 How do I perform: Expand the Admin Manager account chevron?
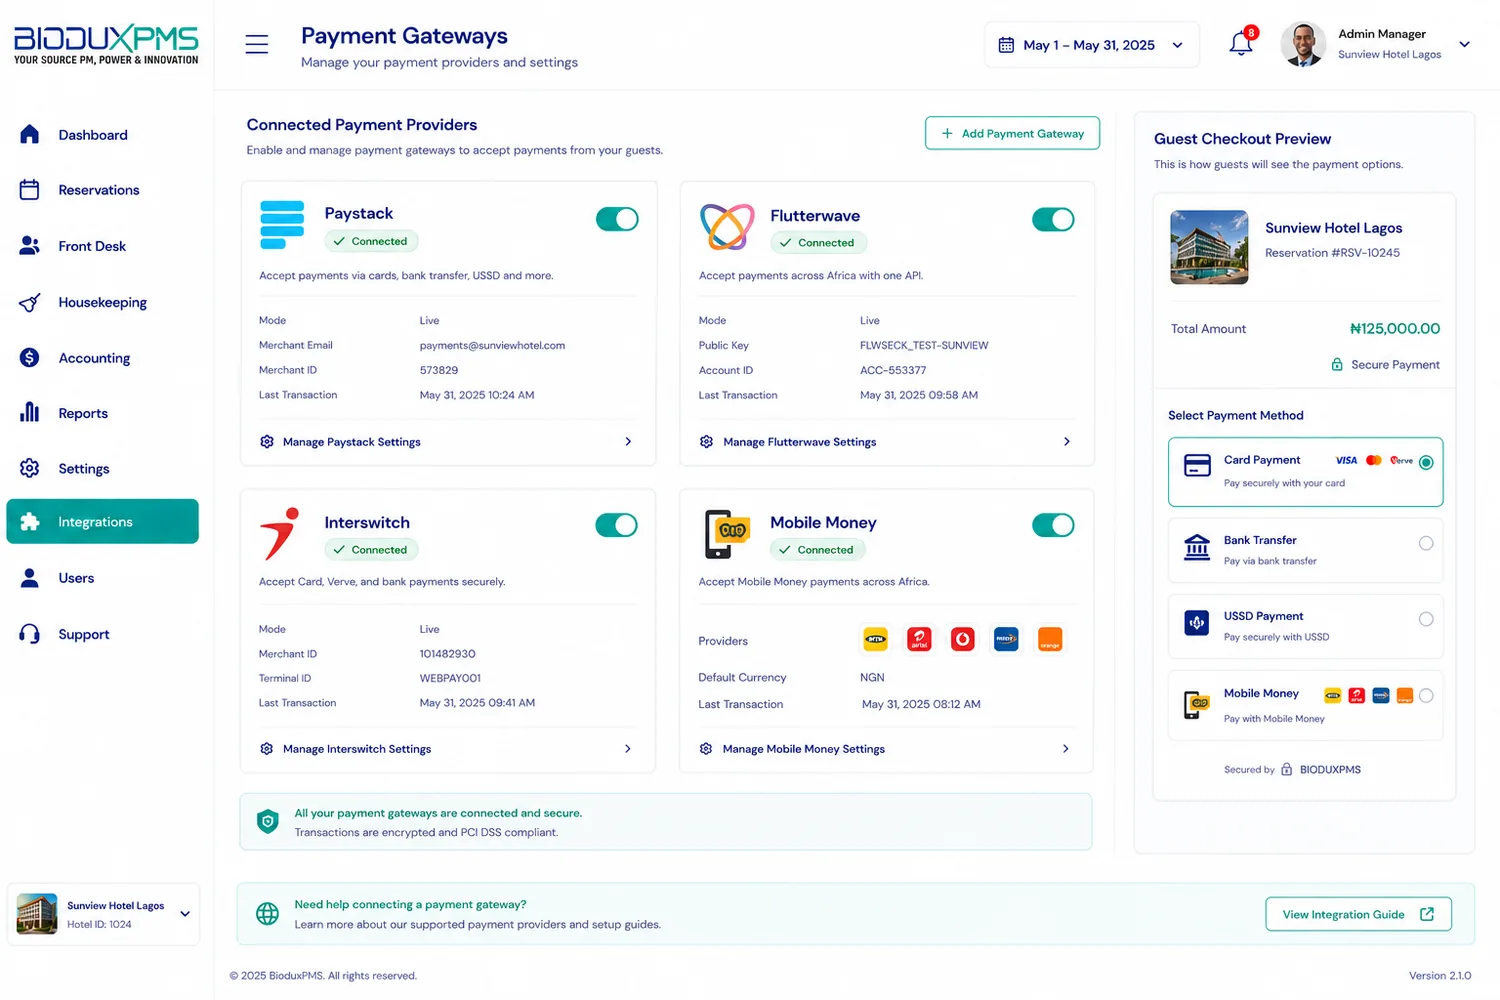coord(1464,44)
